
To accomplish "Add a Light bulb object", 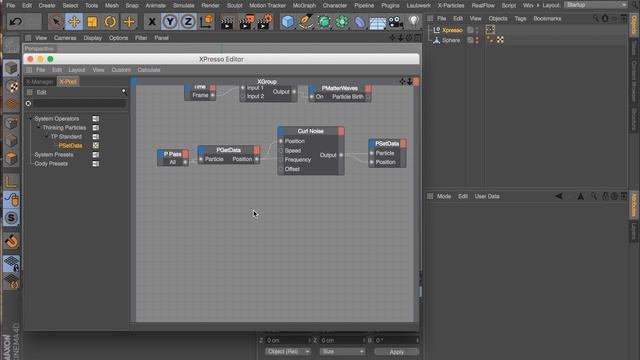I will 414,21.
